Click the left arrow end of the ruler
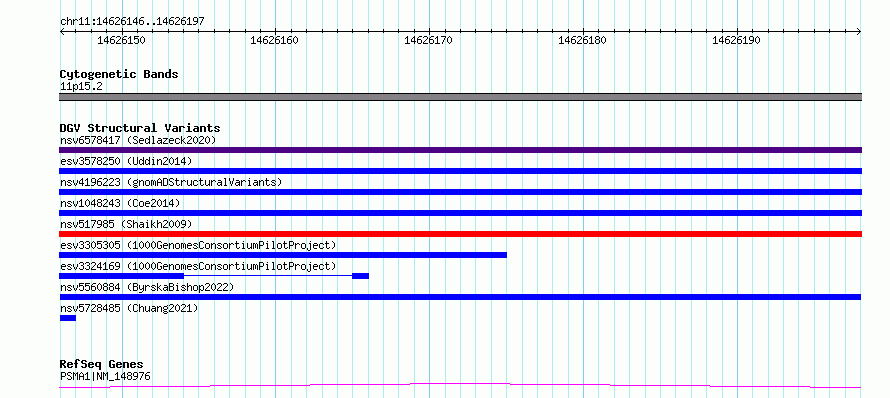Screen dimensions: 890x398 click(62, 32)
